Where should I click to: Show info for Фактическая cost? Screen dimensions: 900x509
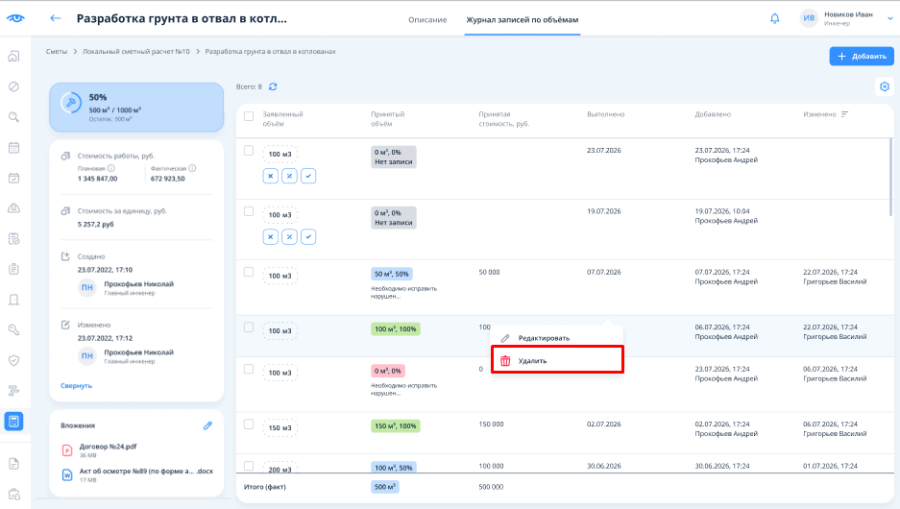click(192, 168)
